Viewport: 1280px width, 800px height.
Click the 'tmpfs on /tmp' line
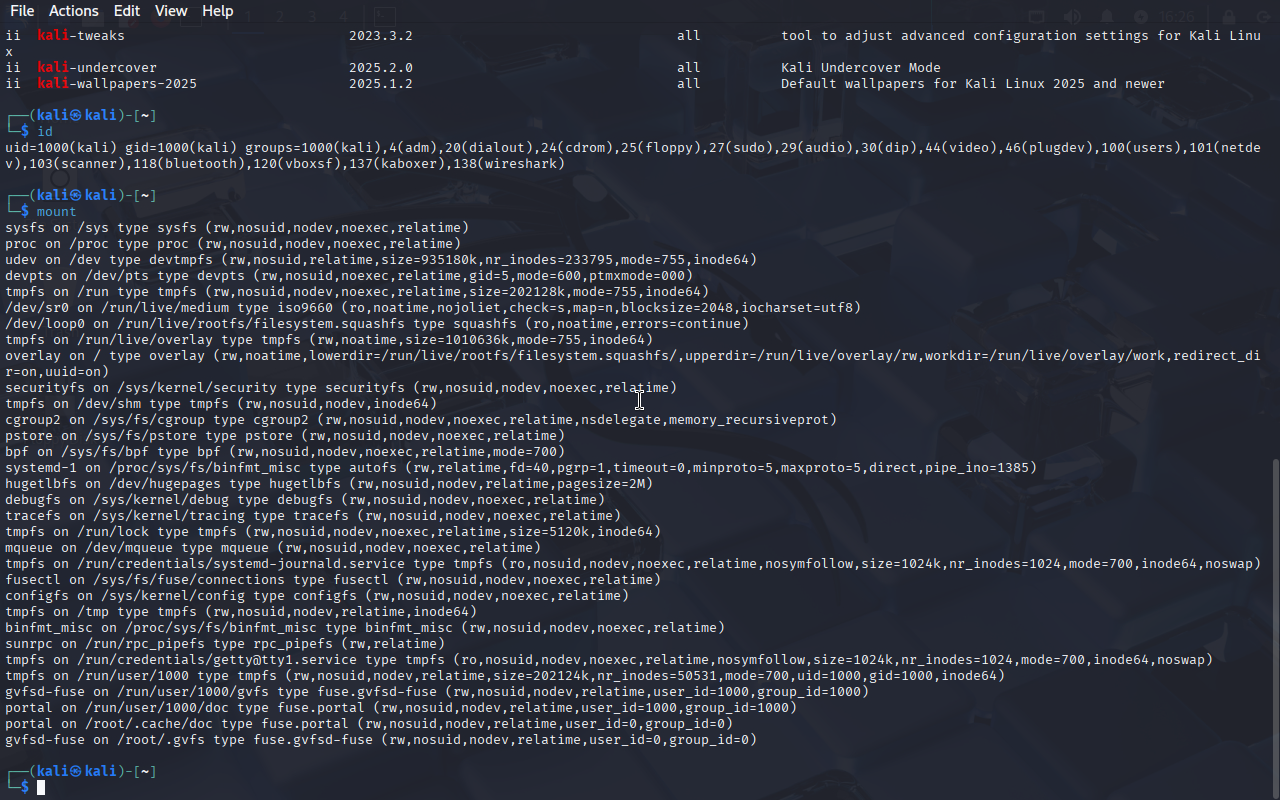(241, 611)
